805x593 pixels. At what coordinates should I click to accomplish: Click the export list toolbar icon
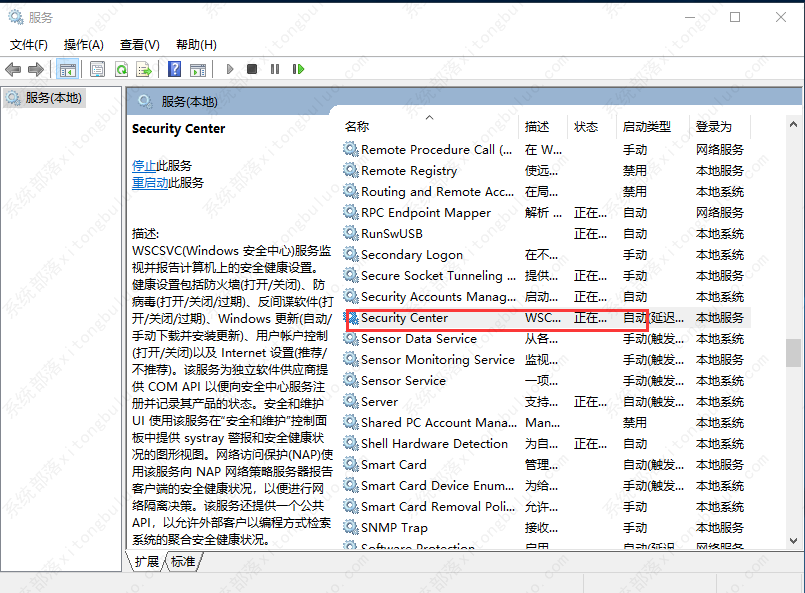coord(146,68)
